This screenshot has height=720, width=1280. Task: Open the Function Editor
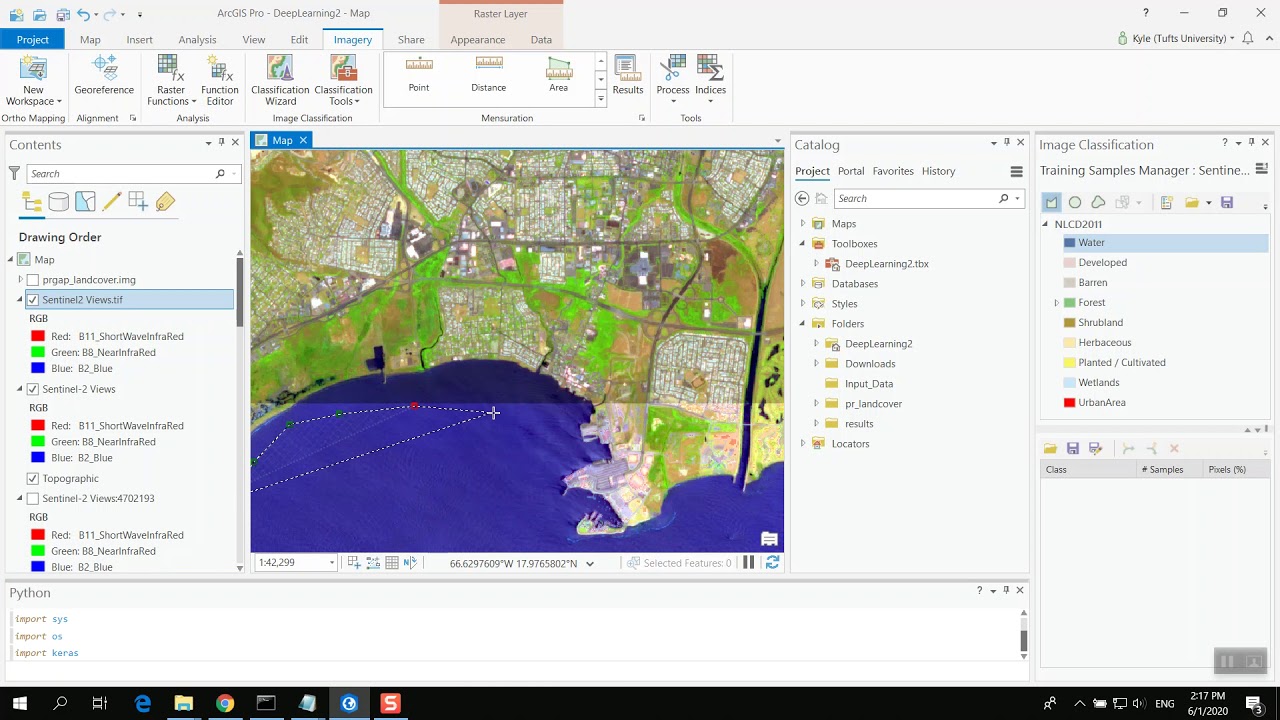(219, 81)
